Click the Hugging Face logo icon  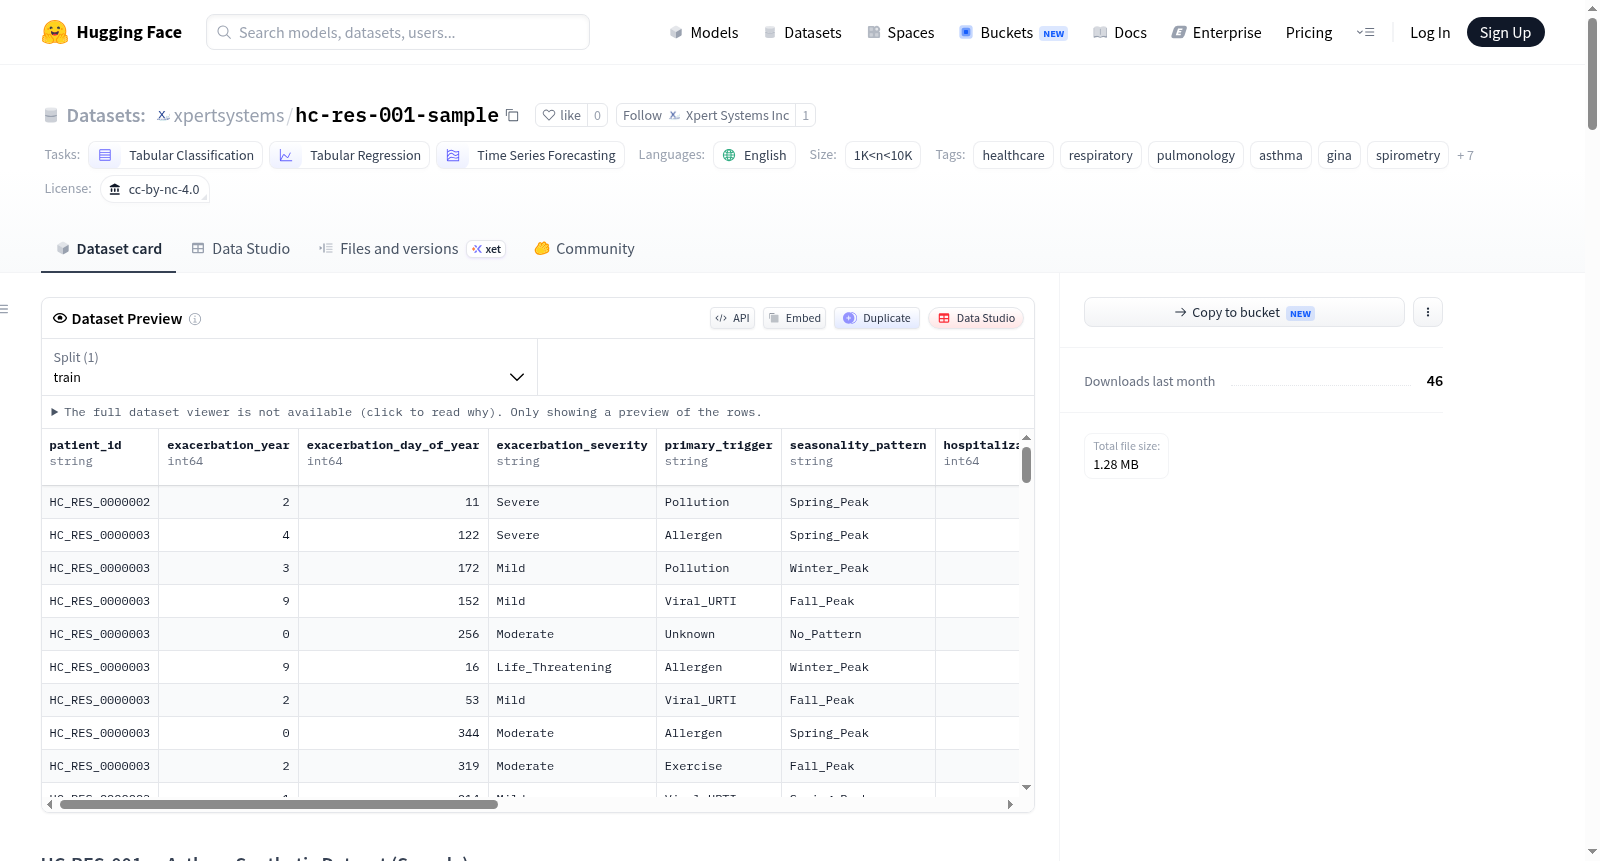(55, 32)
